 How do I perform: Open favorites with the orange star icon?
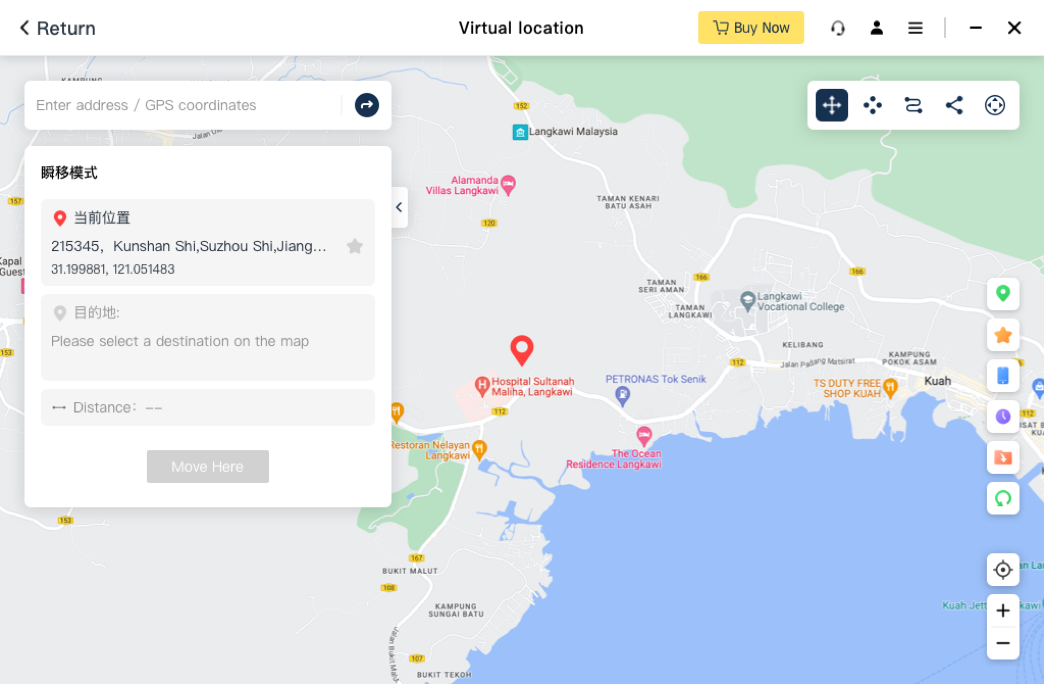click(x=1003, y=335)
